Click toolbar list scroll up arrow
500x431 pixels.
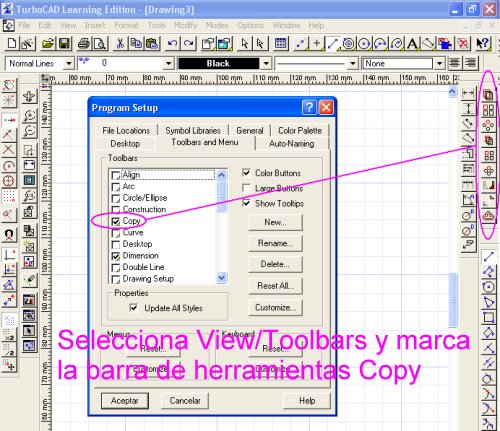[x=222, y=175]
